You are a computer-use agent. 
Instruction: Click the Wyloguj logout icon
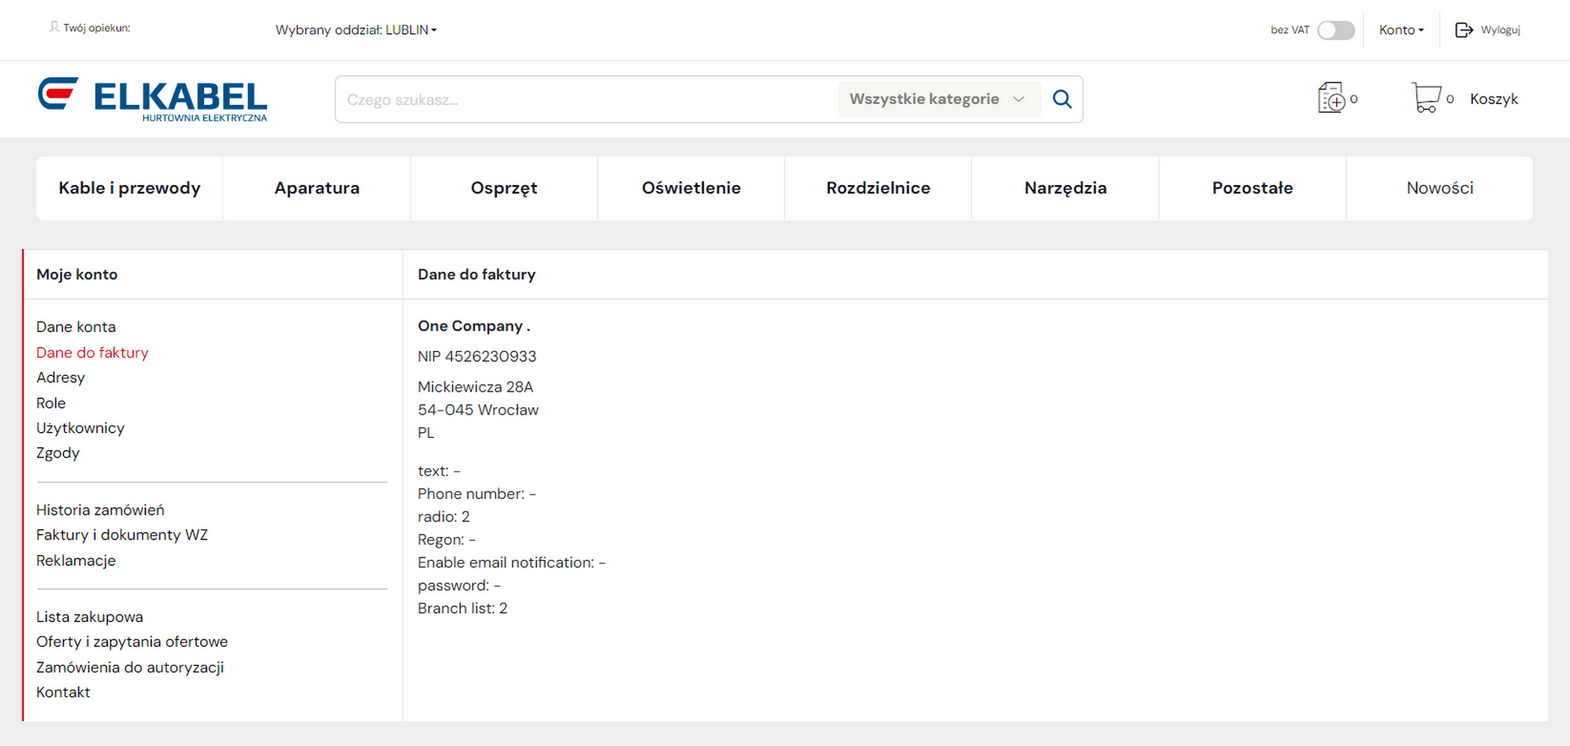point(1464,30)
